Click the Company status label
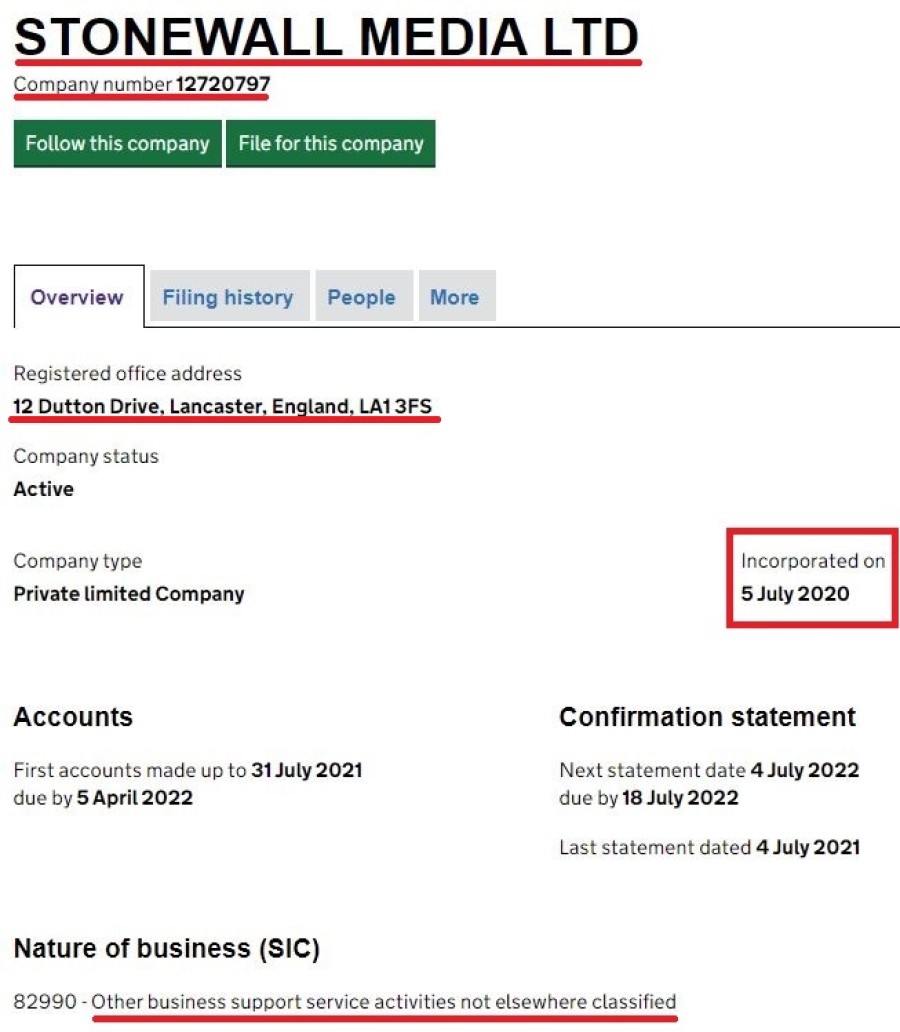Screen dimensions: 900x1032 86,456
